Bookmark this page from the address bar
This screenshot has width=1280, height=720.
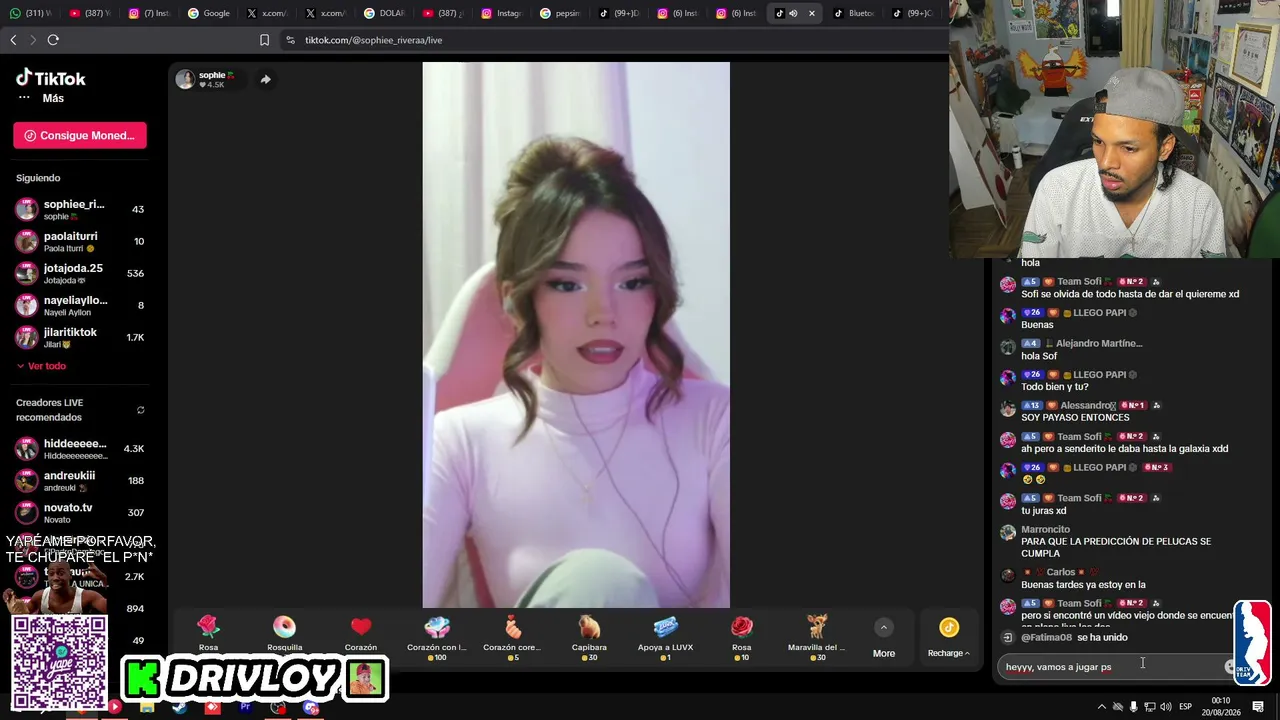tap(264, 40)
